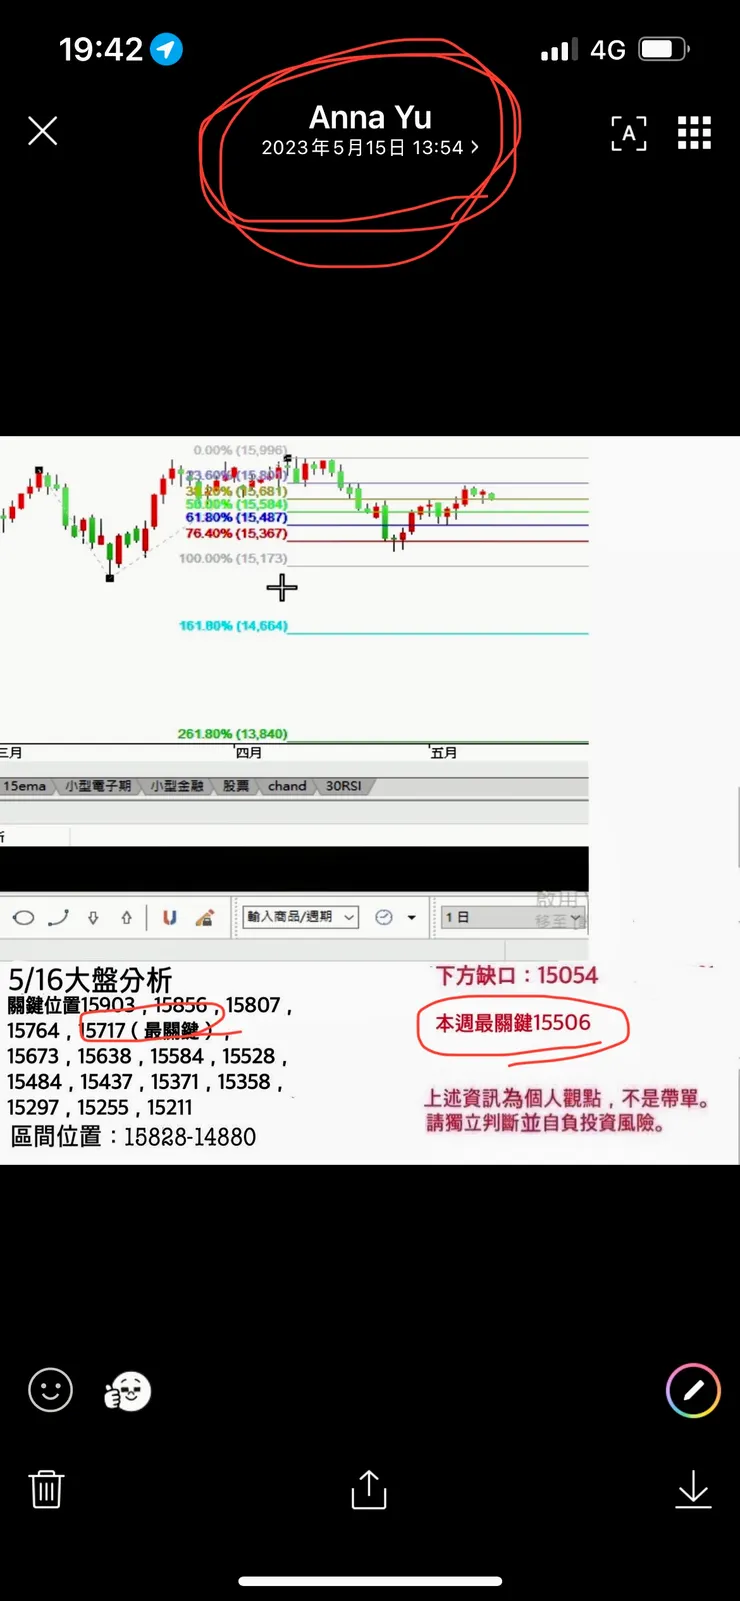Image resolution: width=740 pixels, height=1601 pixels.
Task: Click the curve drawing tool in chart toolbar
Action: [59, 917]
